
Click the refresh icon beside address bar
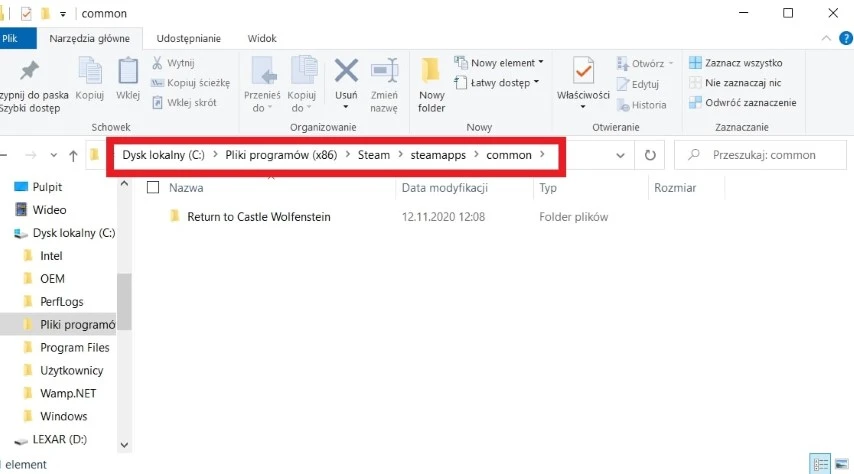pyautogui.click(x=651, y=155)
